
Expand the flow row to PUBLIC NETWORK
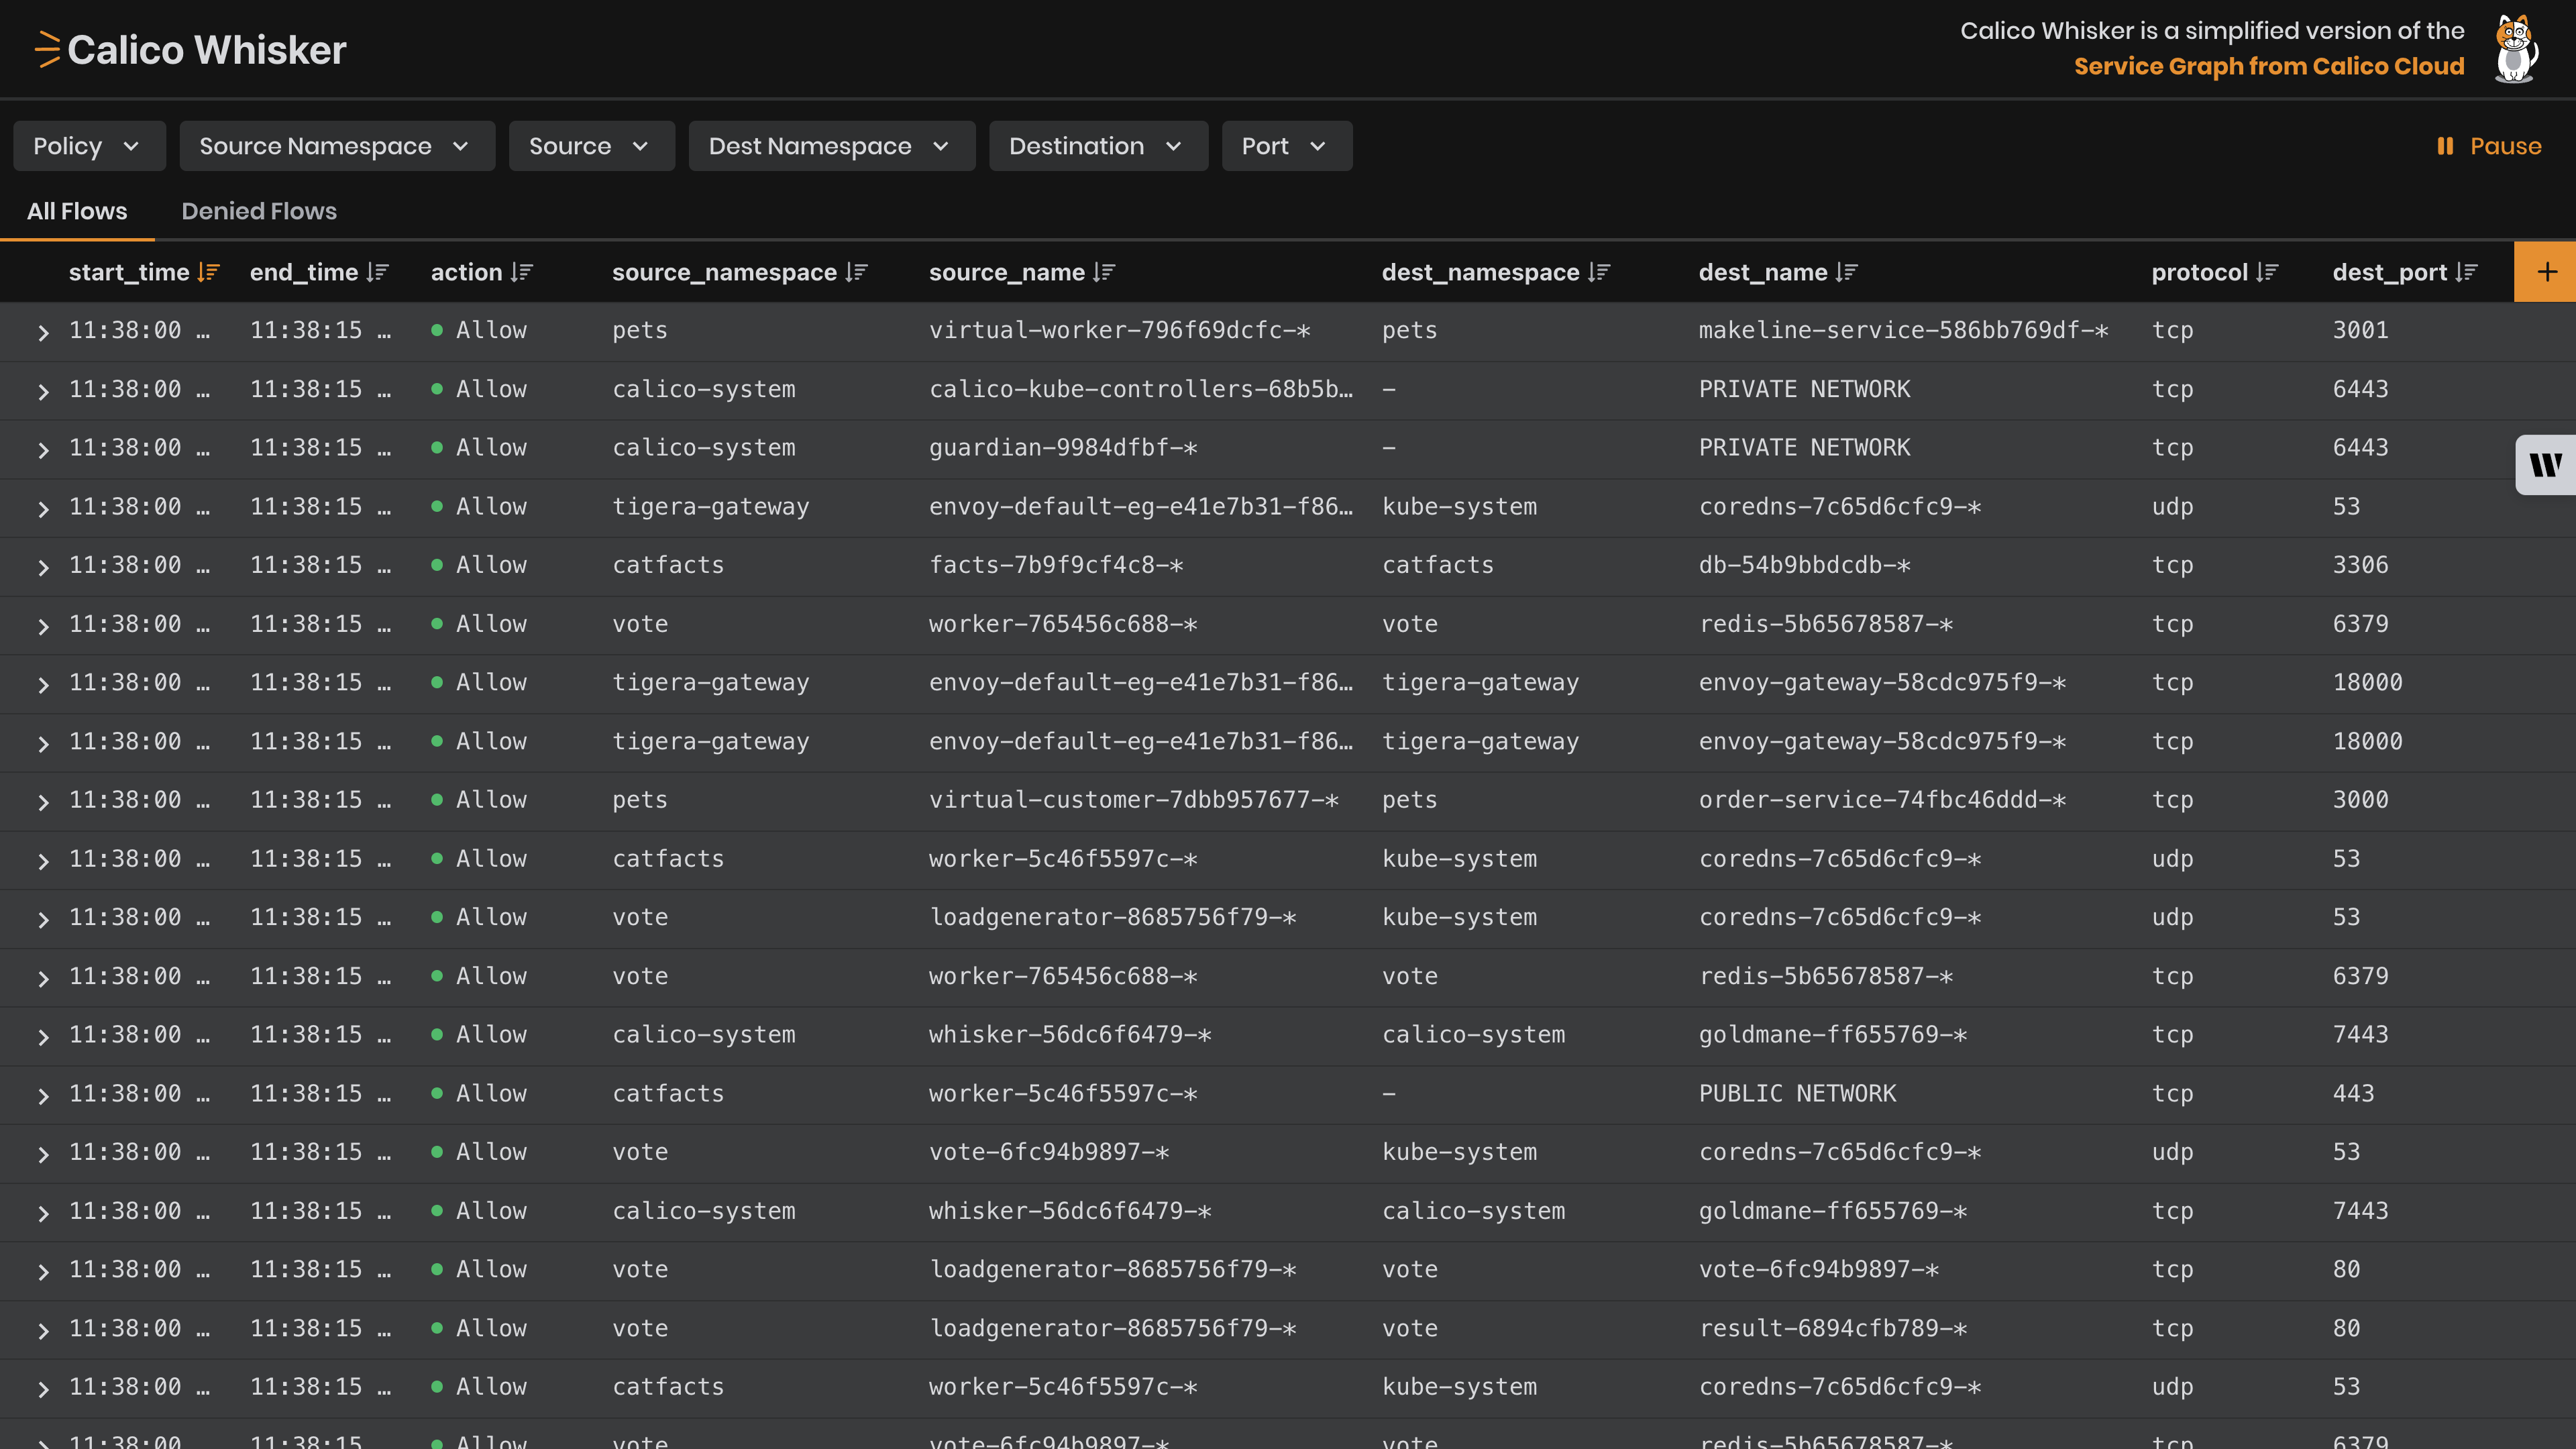point(43,1095)
